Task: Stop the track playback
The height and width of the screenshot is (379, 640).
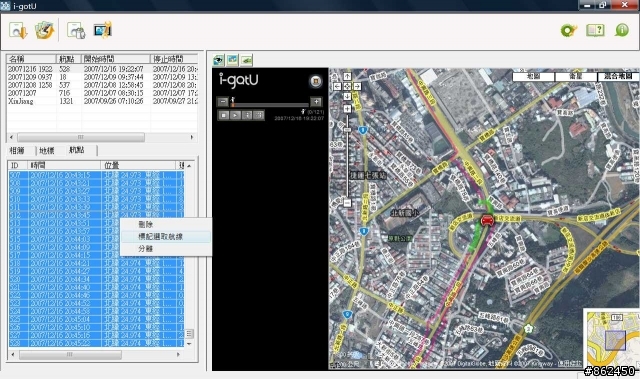Action: click(224, 115)
